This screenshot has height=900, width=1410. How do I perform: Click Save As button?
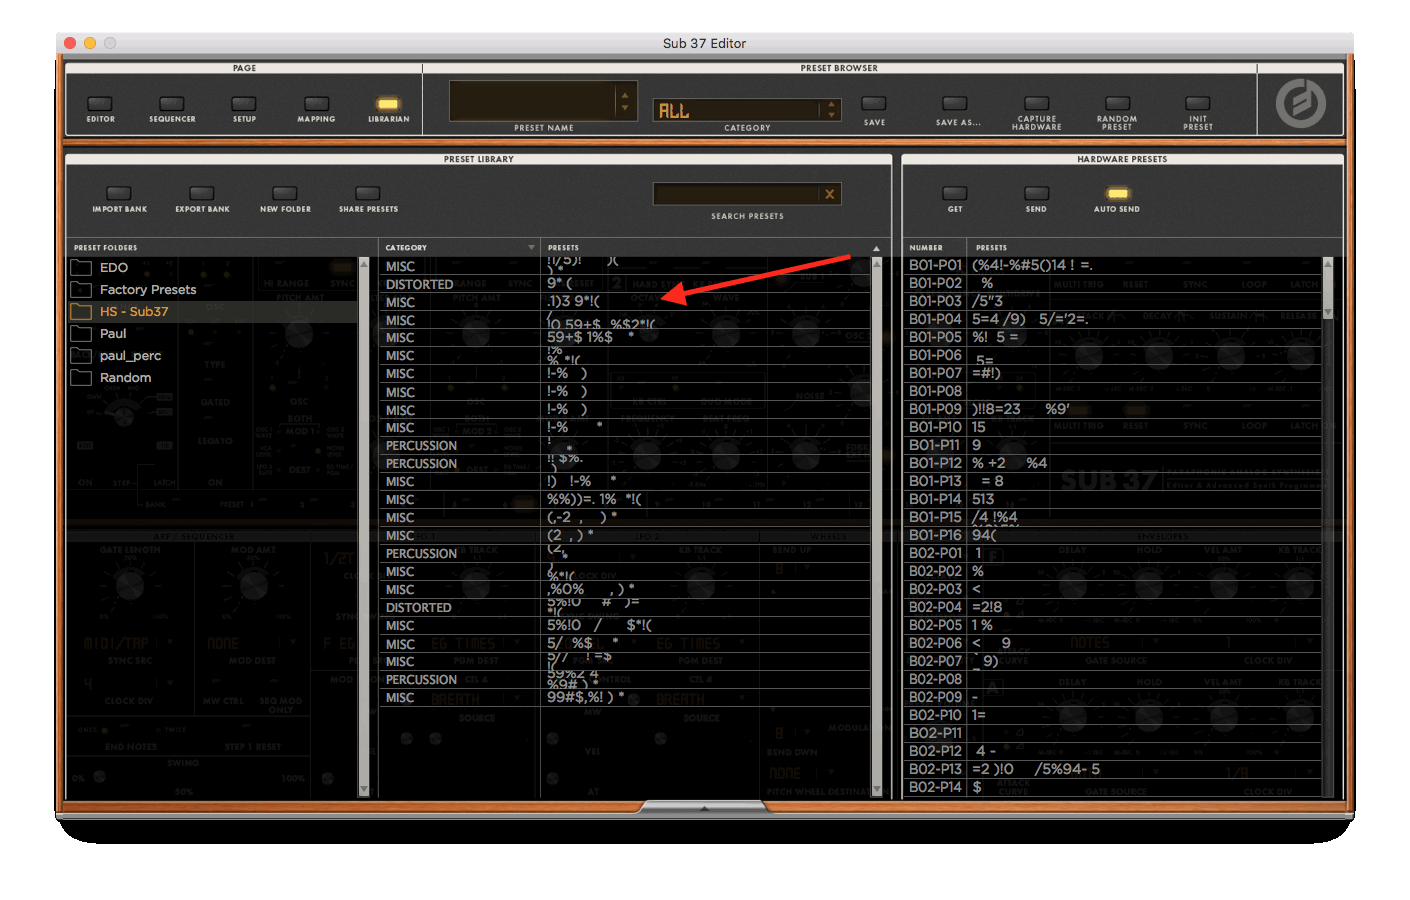click(x=955, y=104)
